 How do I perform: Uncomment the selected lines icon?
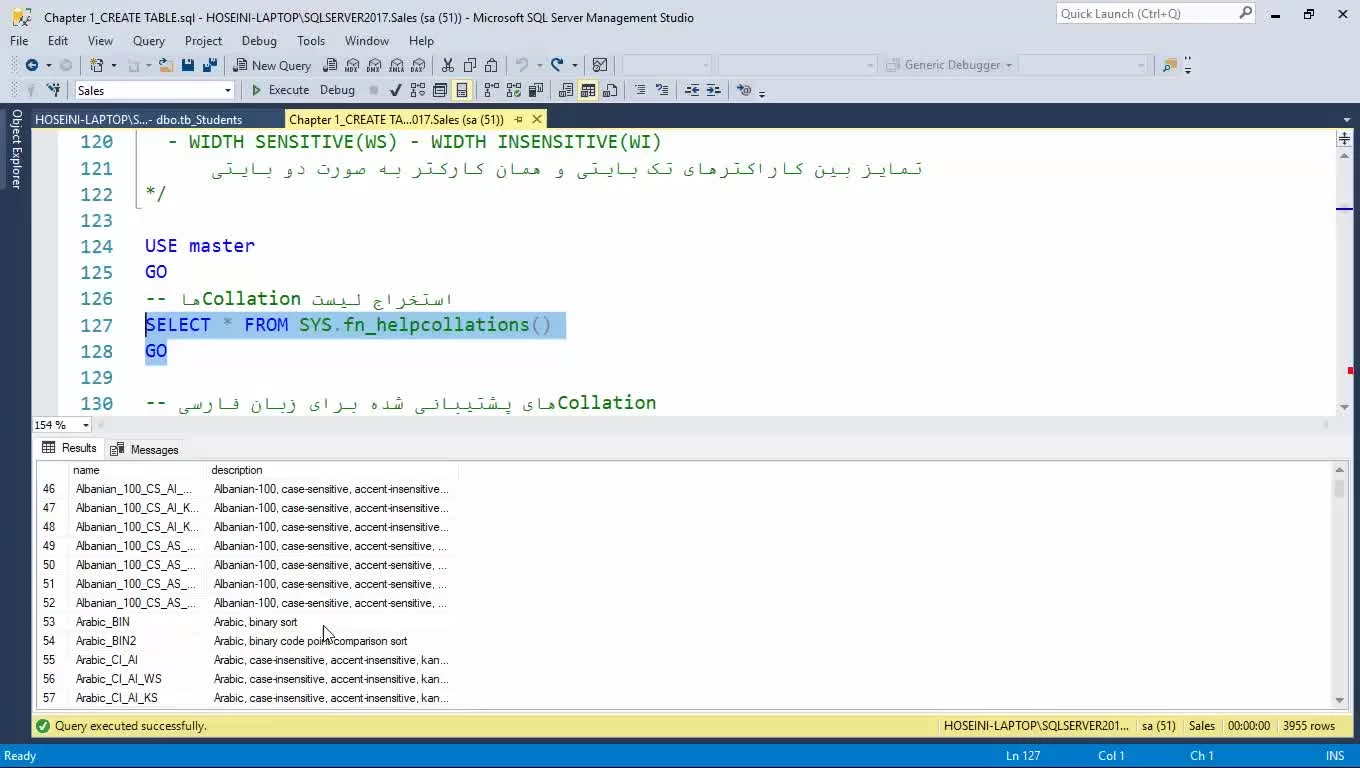pos(662,90)
